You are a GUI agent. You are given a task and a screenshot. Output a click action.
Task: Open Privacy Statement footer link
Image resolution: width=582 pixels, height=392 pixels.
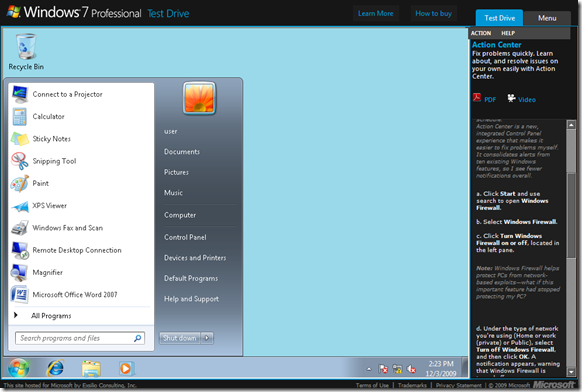[x=458, y=385]
